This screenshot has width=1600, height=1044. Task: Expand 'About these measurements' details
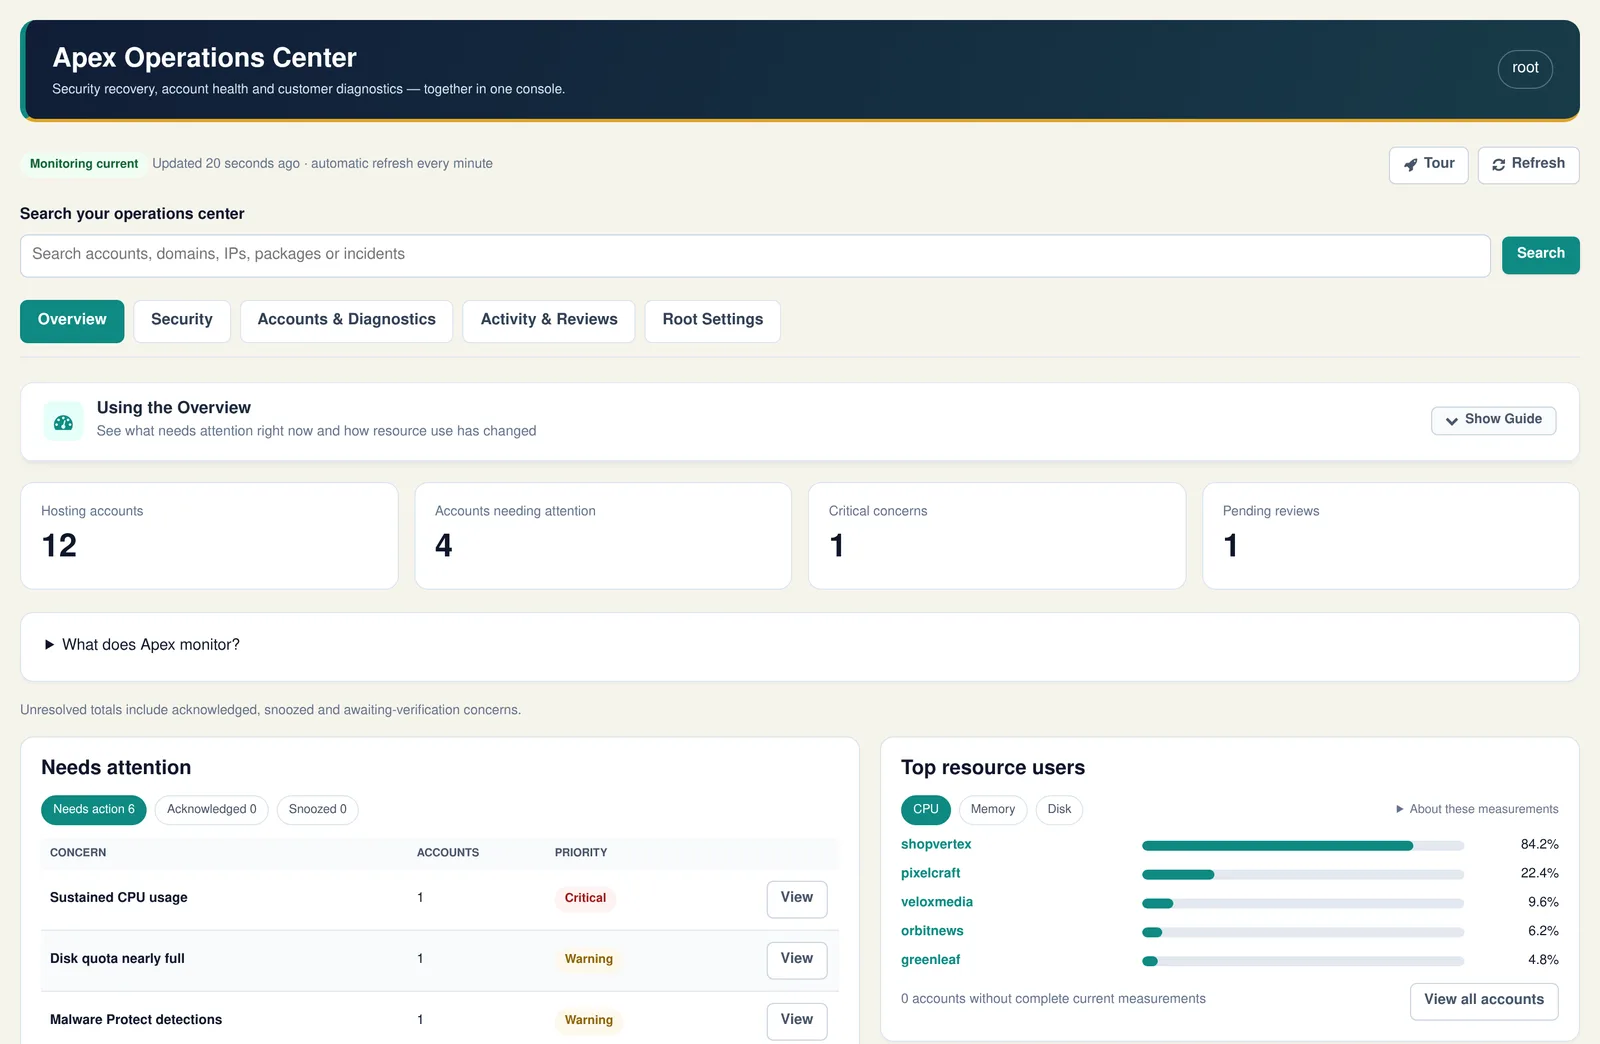pos(1477,809)
